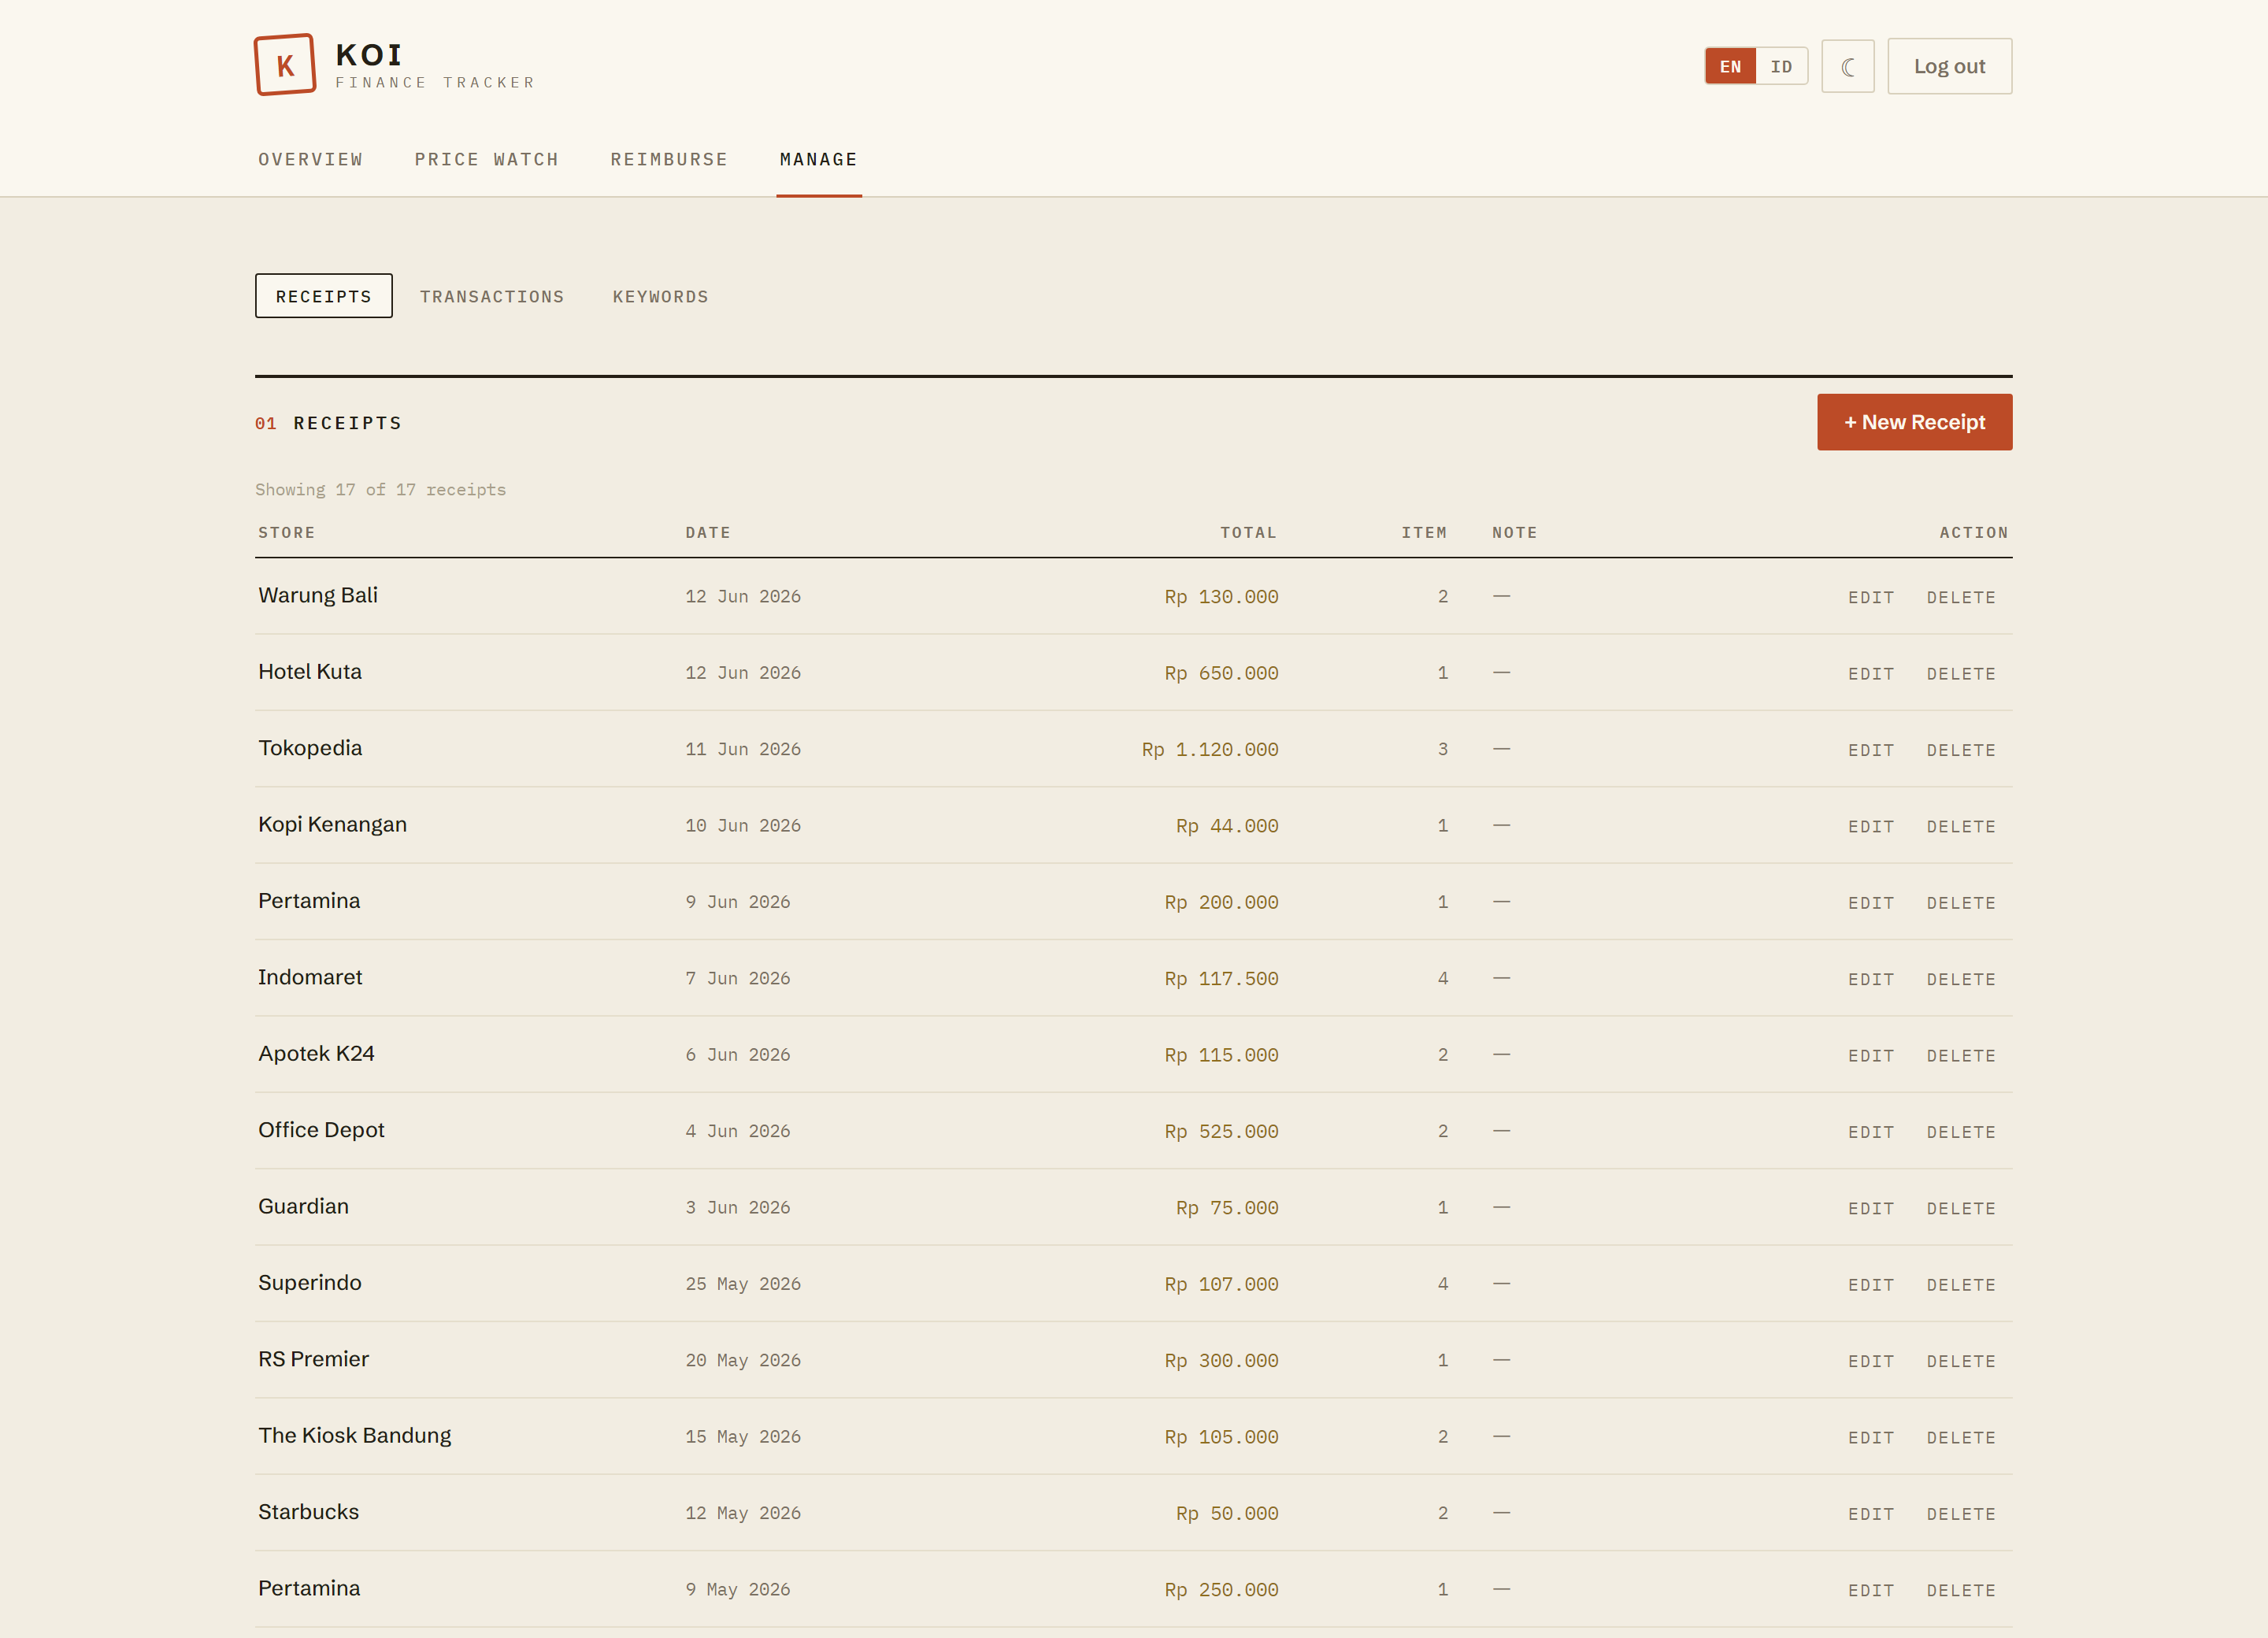Viewport: 2268px width, 1638px height.
Task: Edit the Guardian receipt
Action: coord(1871,1209)
